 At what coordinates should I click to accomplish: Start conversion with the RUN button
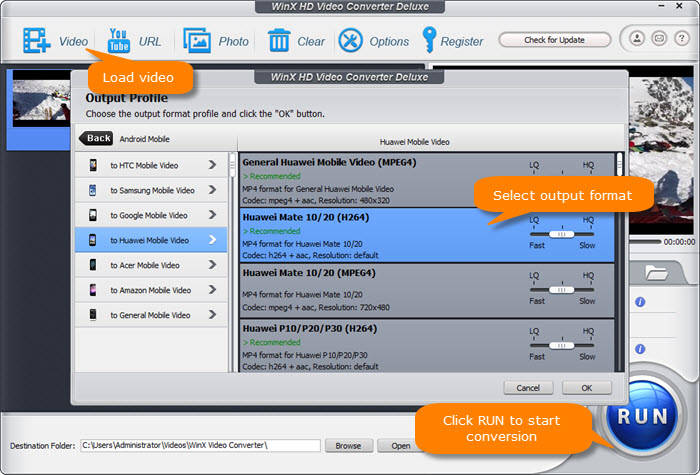pos(642,416)
